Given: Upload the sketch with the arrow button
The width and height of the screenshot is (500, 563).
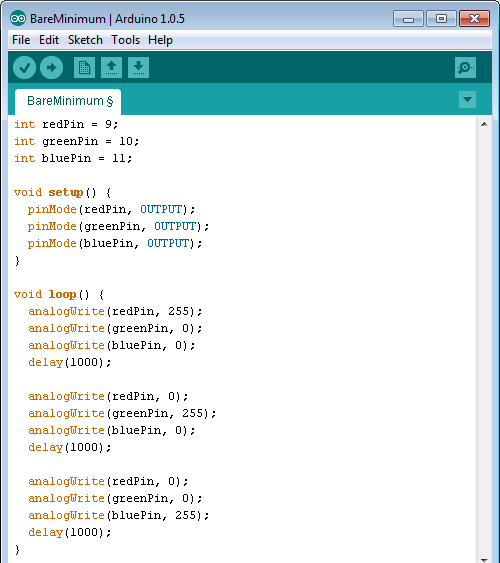Looking at the screenshot, I should point(51,68).
